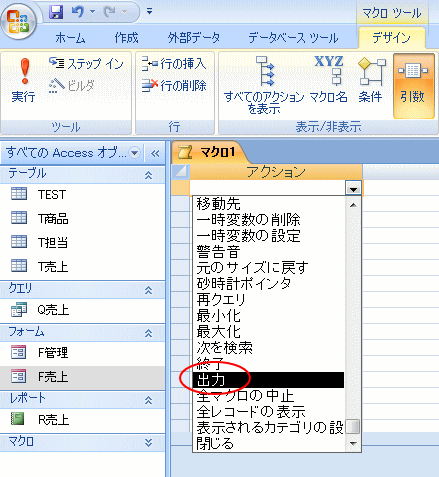
Task: Open the T売上 table
Action: [83, 267]
